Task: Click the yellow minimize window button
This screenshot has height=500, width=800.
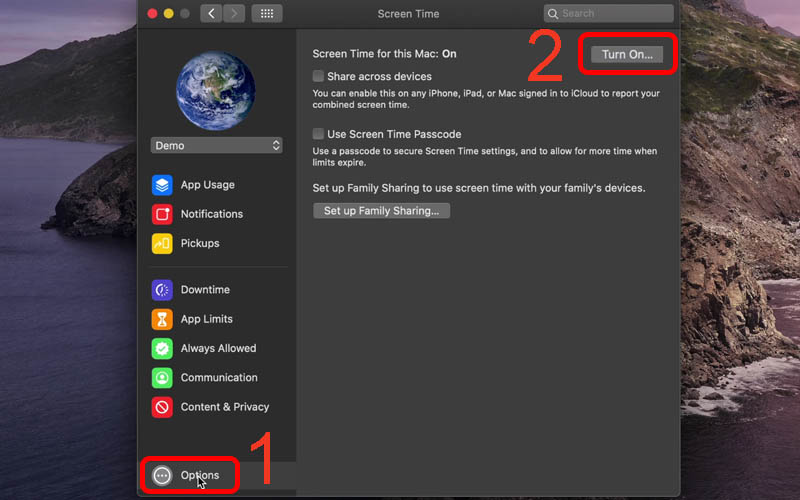Action: [168, 14]
